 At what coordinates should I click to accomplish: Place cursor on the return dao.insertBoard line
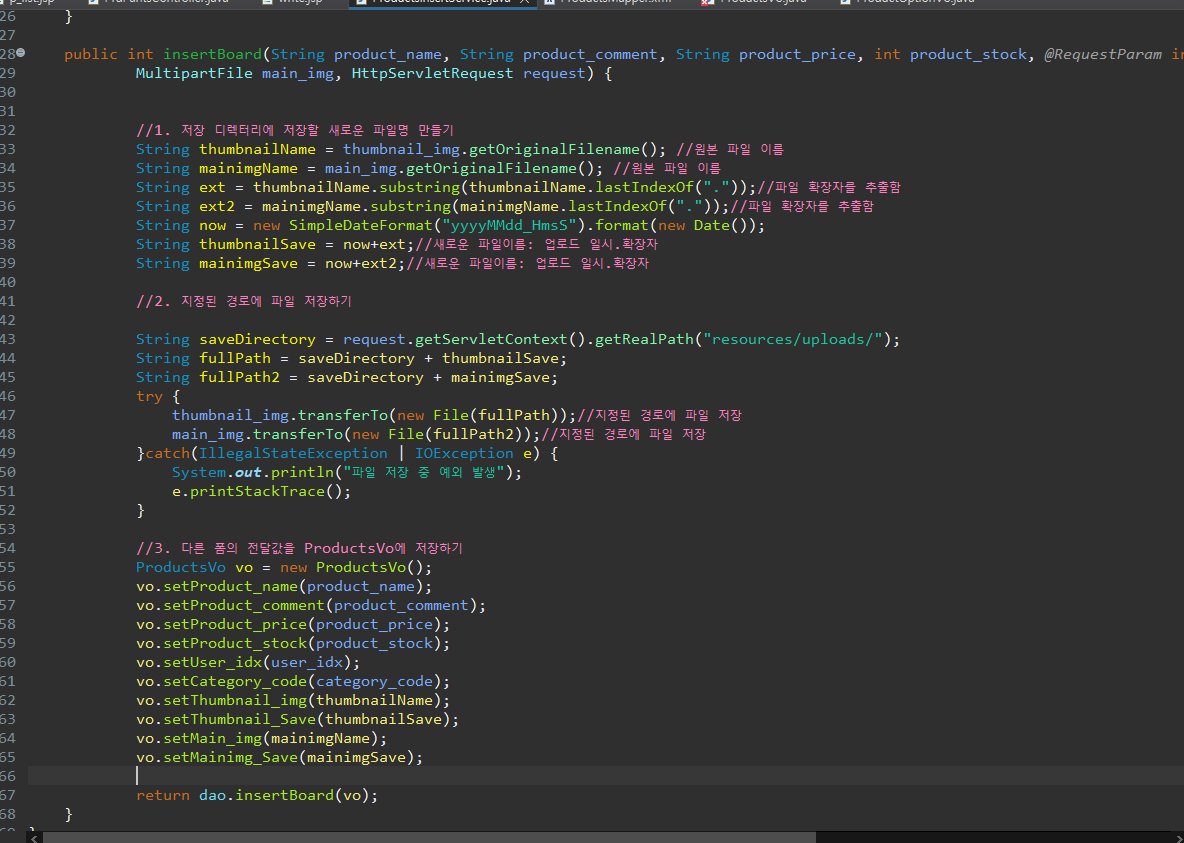tap(258, 796)
